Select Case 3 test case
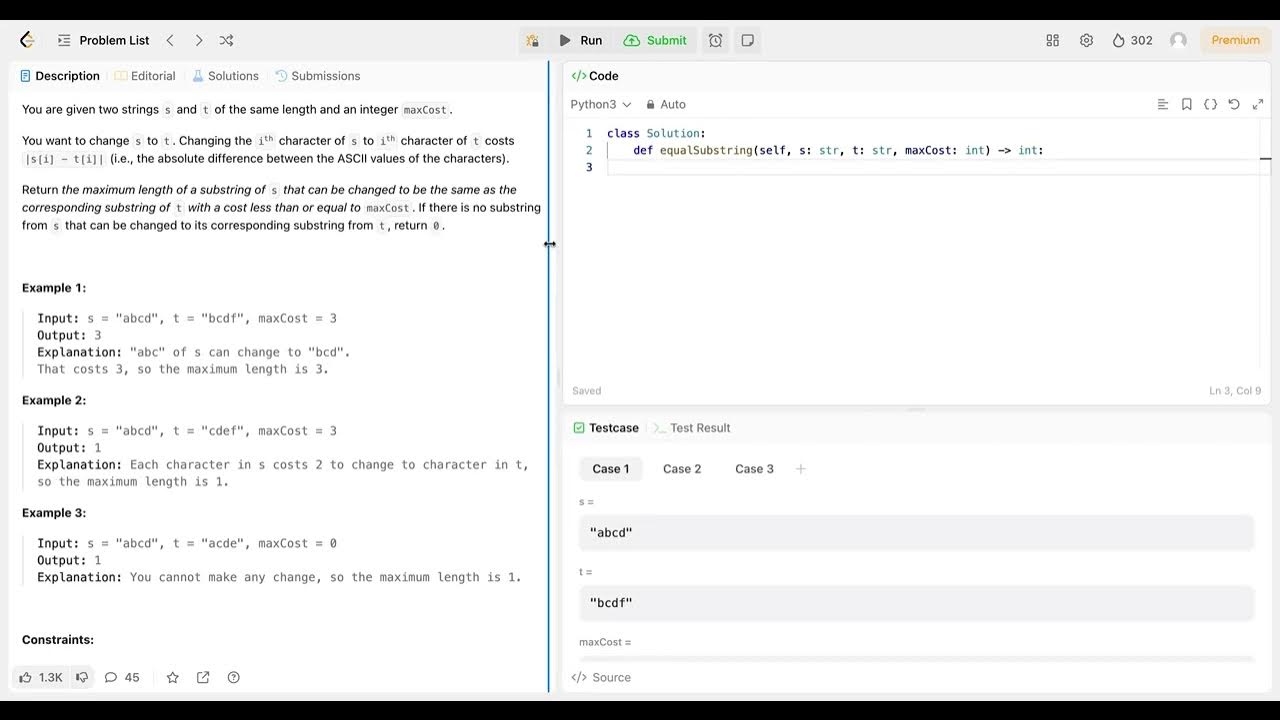1280x720 pixels. pos(754,469)
